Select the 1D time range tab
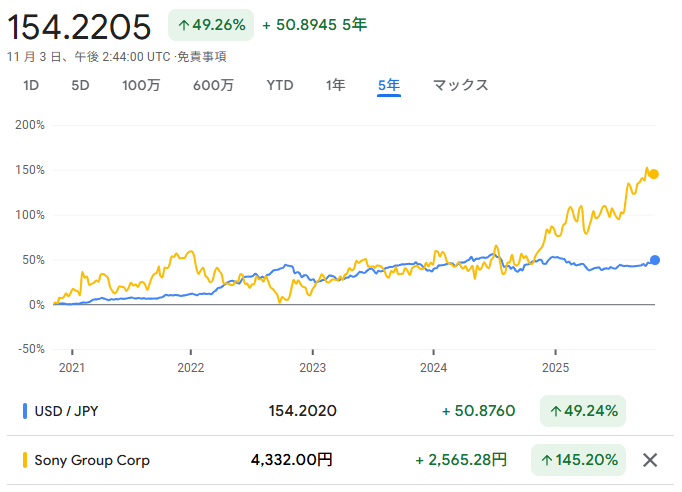Screen dimensions: 682x492 tap(31, 85)
